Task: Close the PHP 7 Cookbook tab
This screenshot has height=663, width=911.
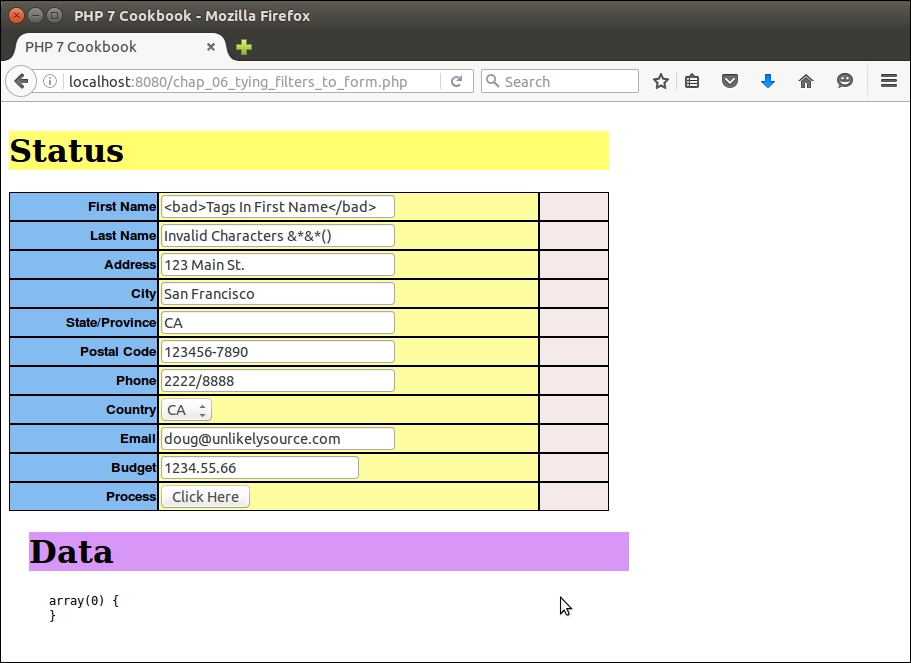Action: coord(211,47)
